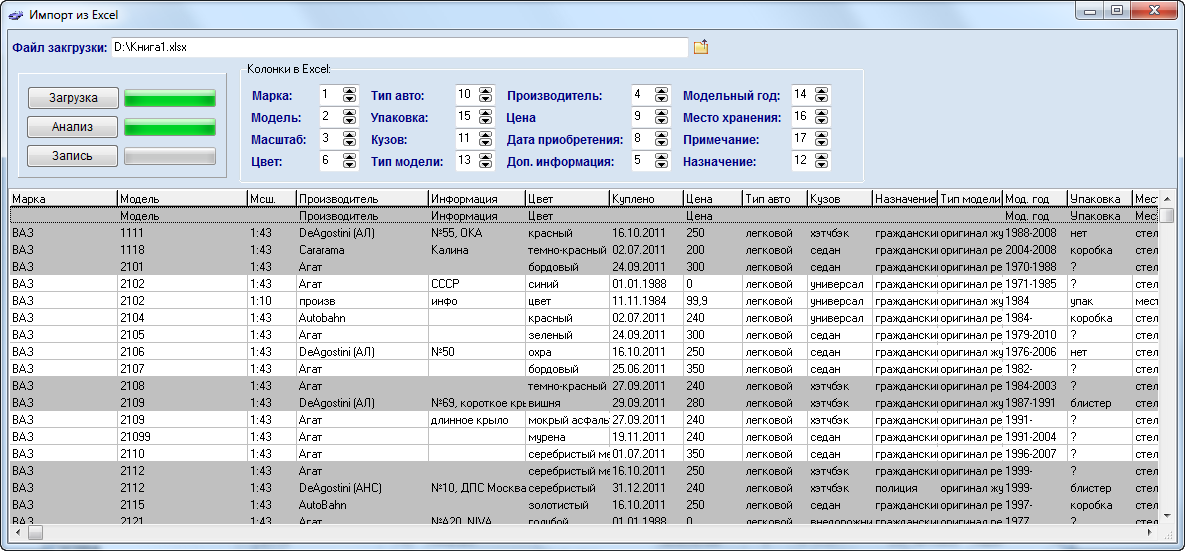Click the Производитель table column header

362,199
